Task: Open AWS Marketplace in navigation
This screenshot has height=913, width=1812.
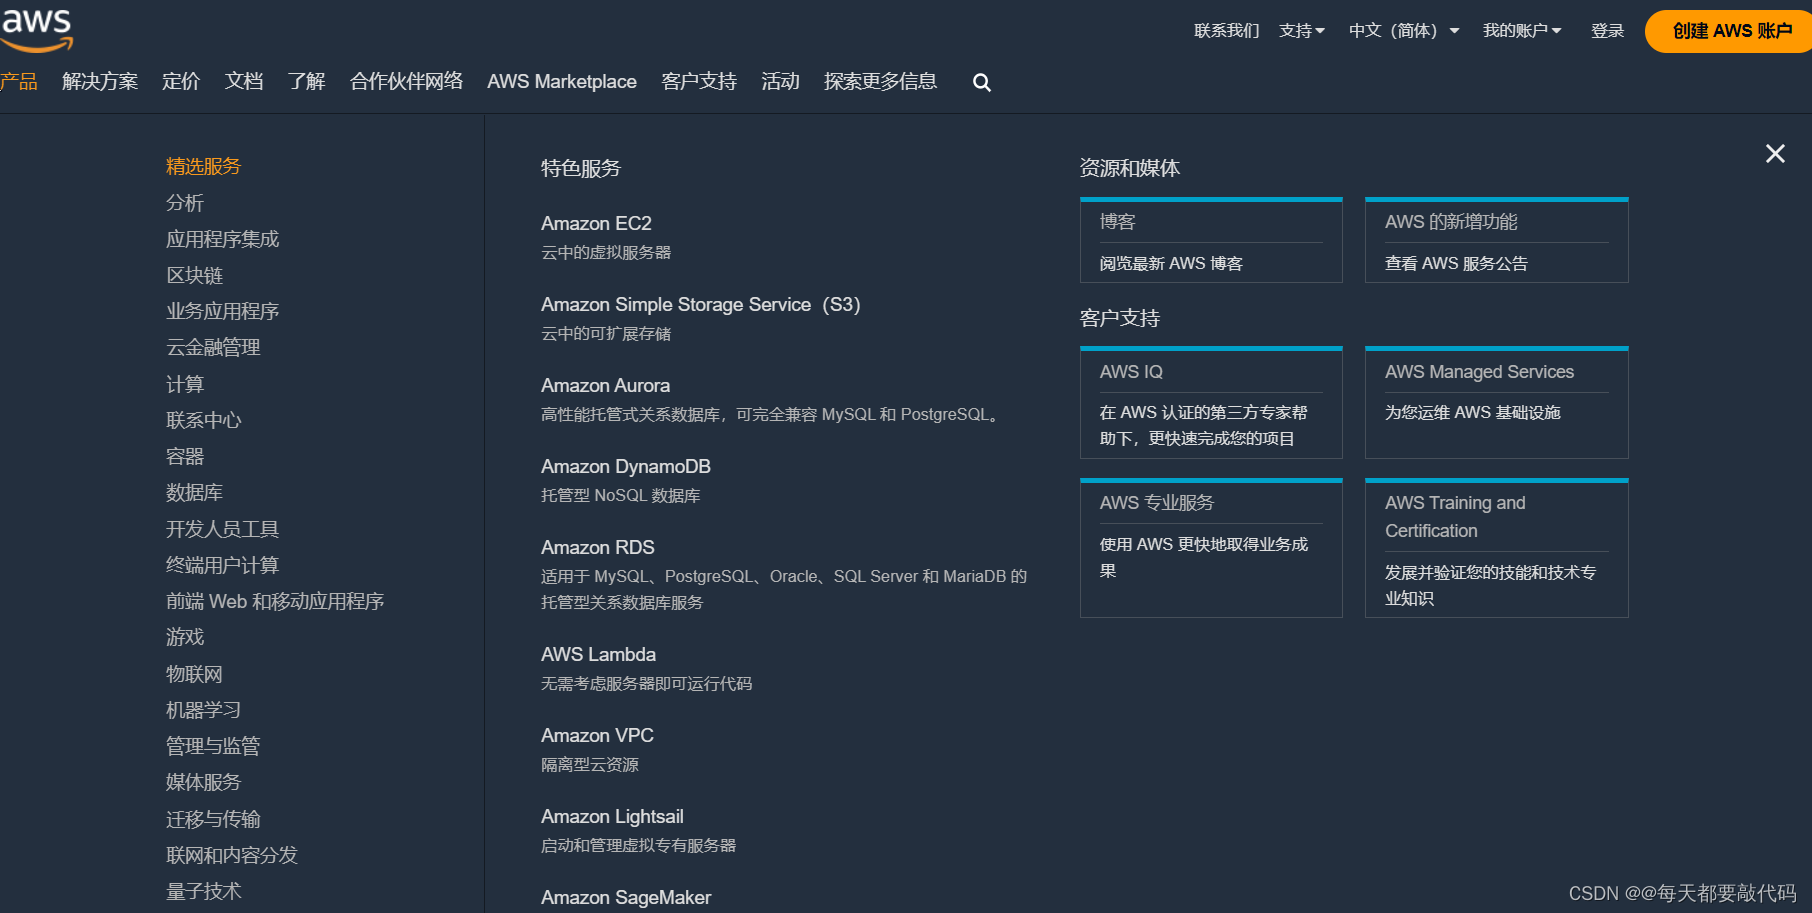Action: pyautogui.click(x=562, y=81)
